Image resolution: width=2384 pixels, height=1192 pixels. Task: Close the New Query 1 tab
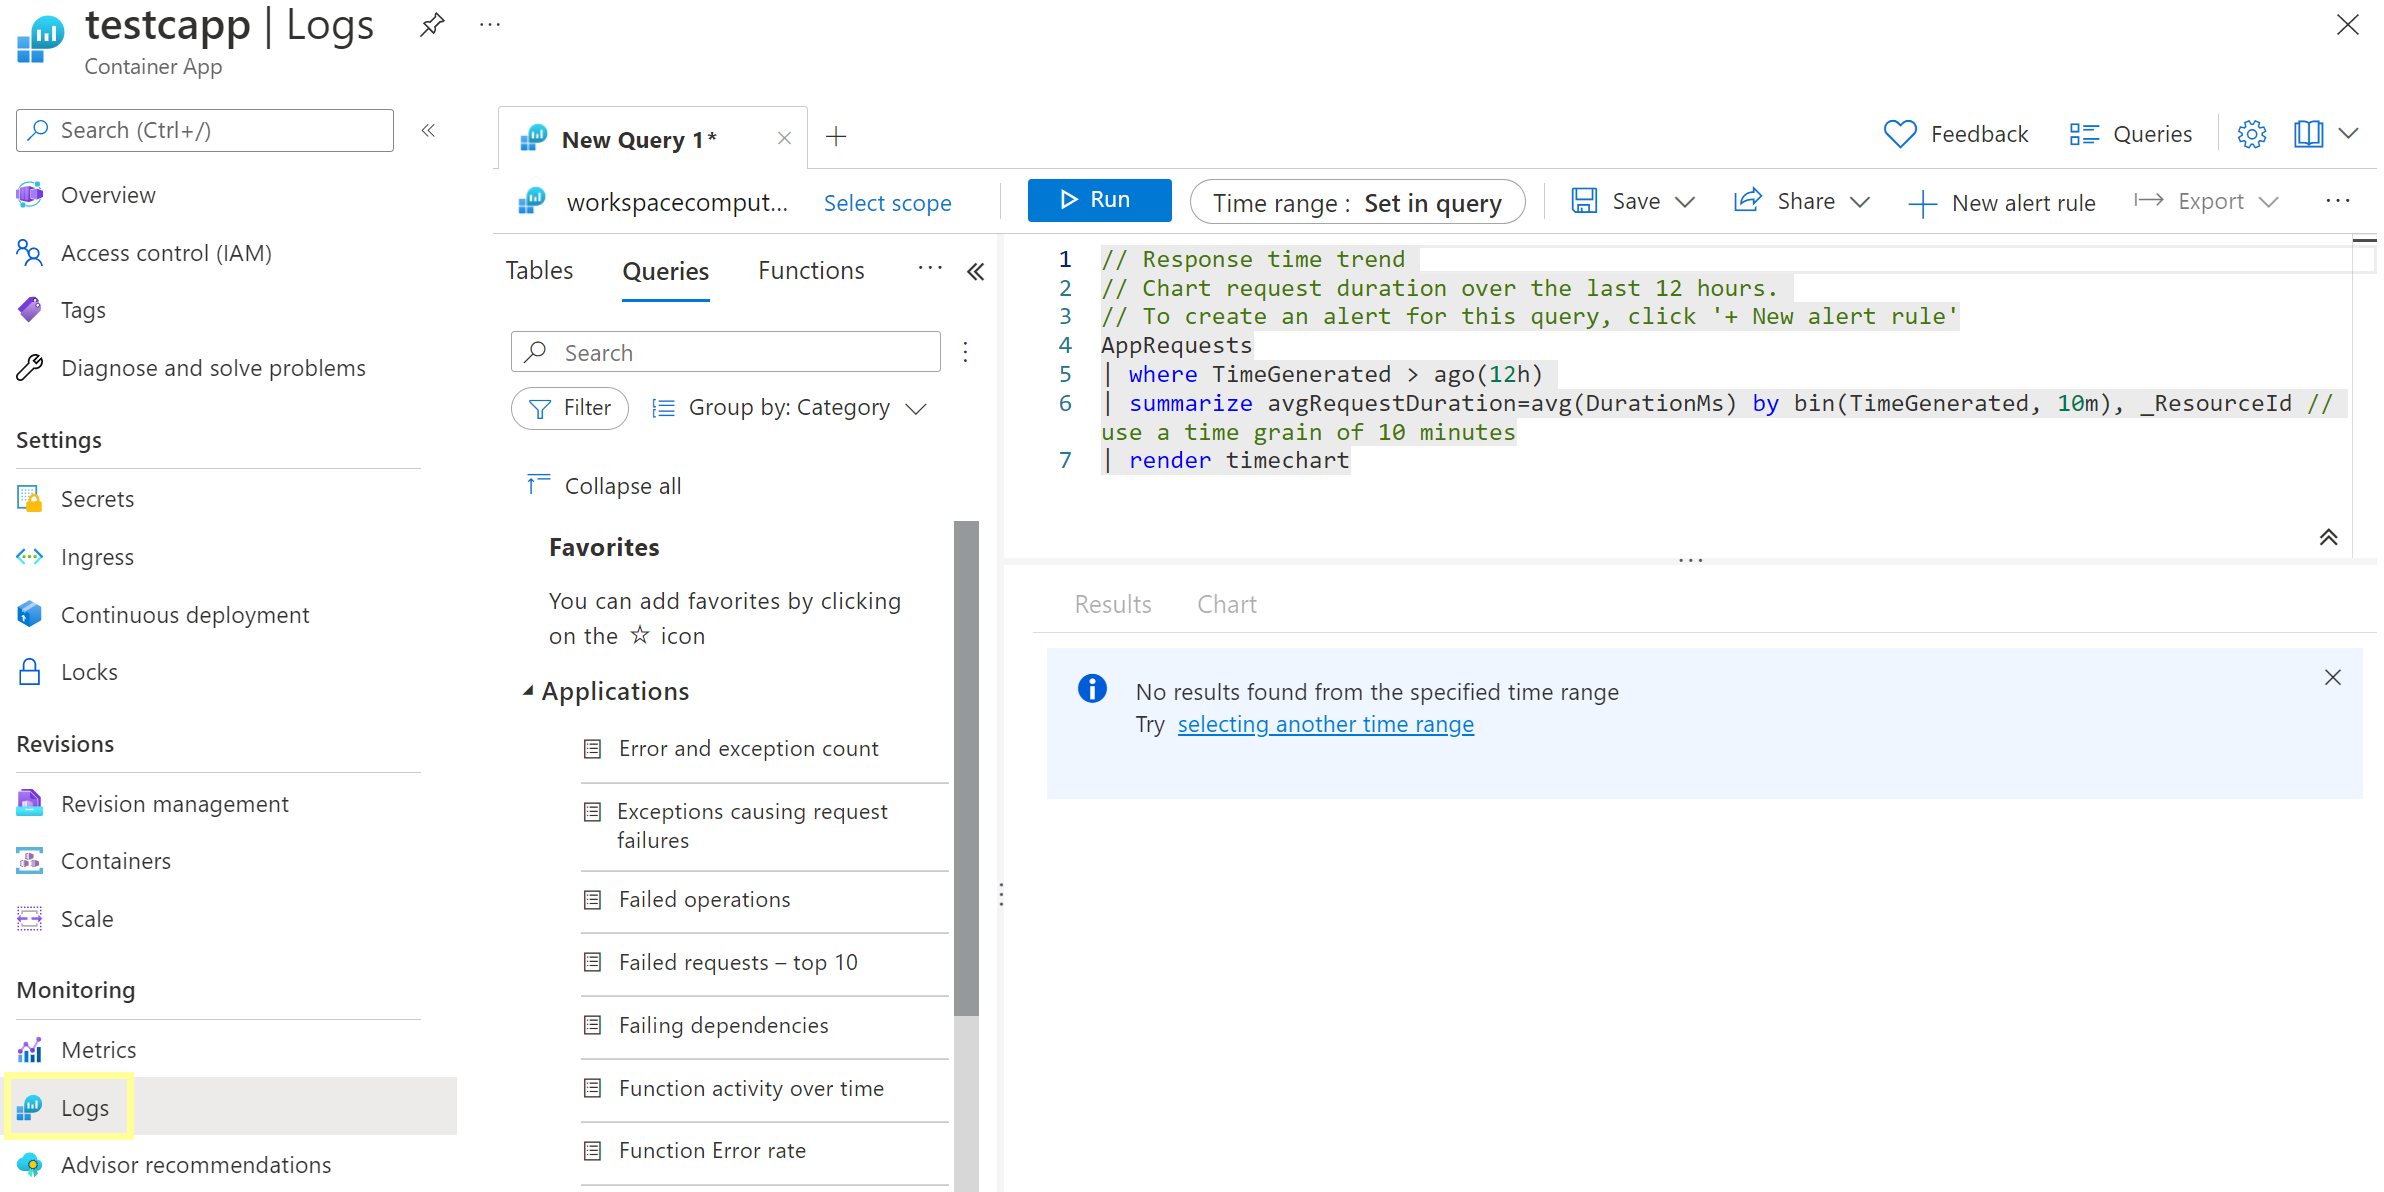[785, 139]
